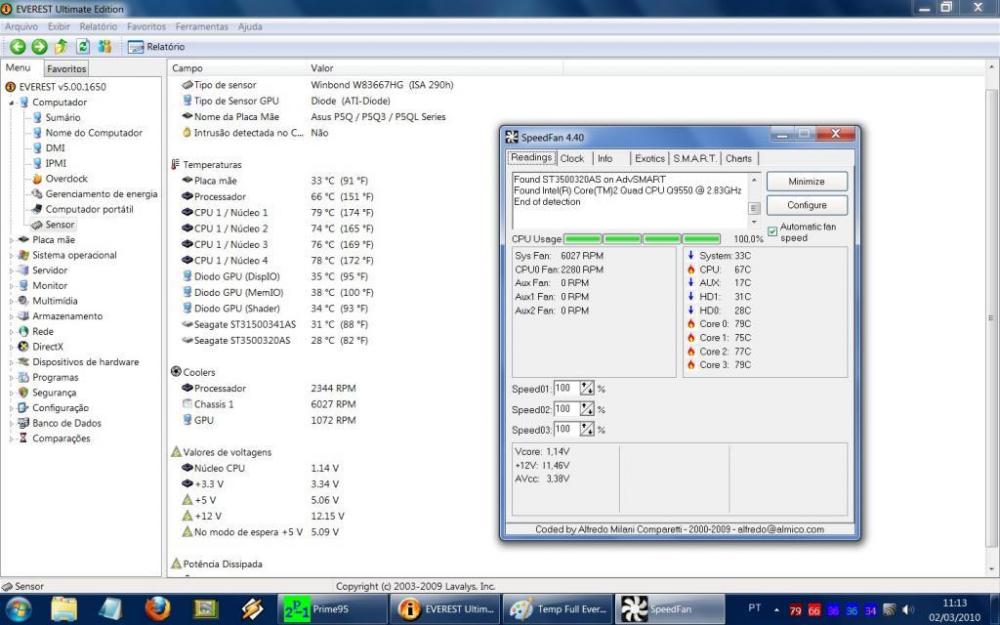The image size is (1000, 625).
Task: Click the Speed01 spinner arrows
Action: click(587, 388)
